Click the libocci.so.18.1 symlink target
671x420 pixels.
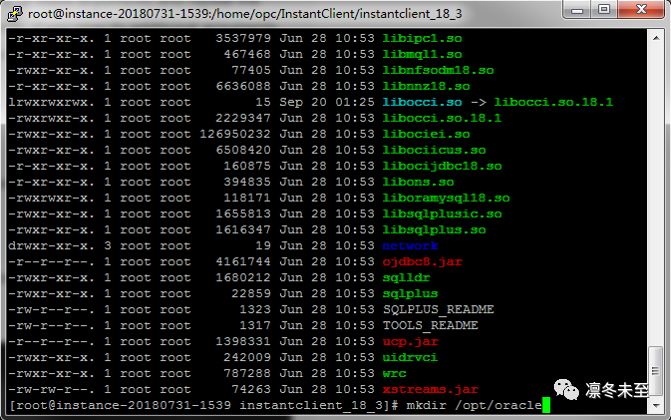point(553,102)
